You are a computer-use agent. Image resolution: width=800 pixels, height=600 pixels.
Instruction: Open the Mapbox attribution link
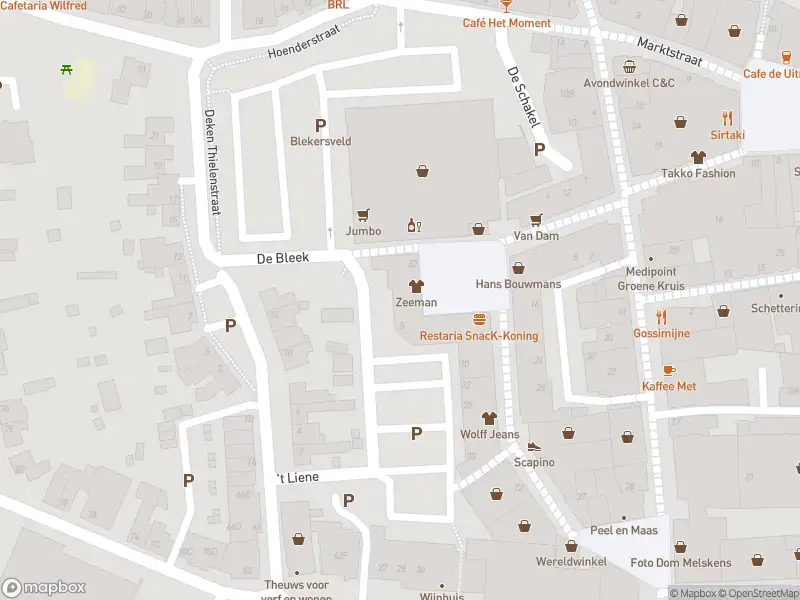(x=693, y=593)
